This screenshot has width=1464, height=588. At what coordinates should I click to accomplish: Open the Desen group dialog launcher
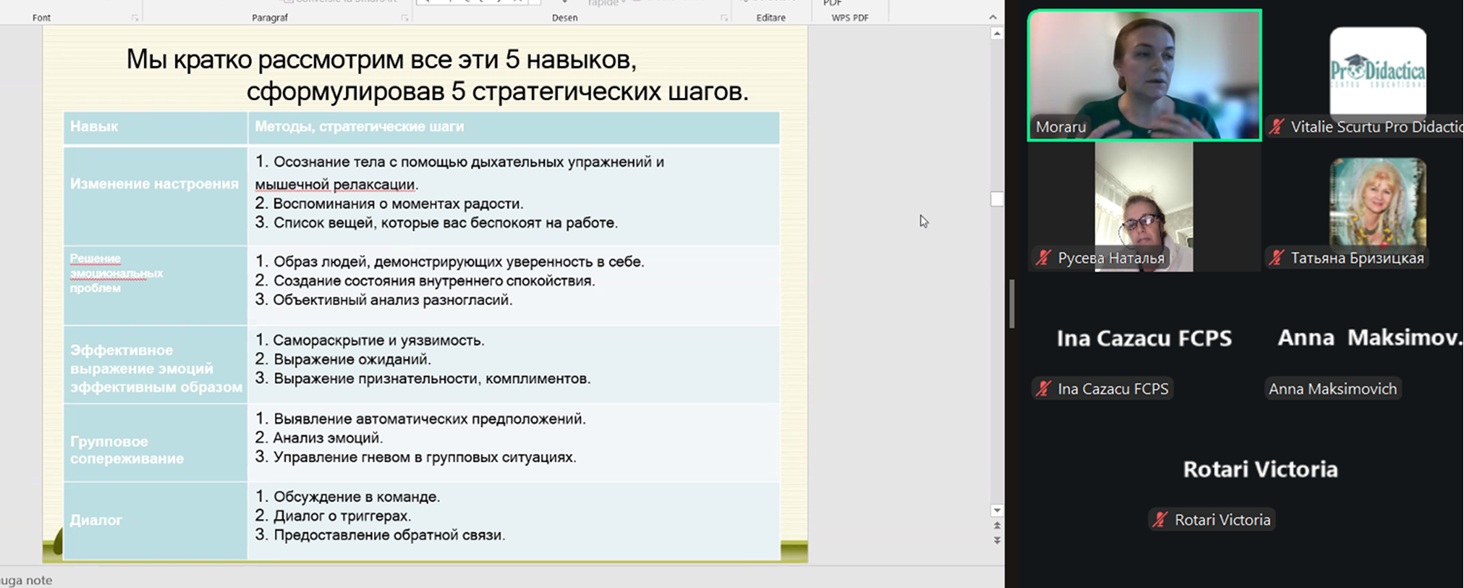pos(723,18)
